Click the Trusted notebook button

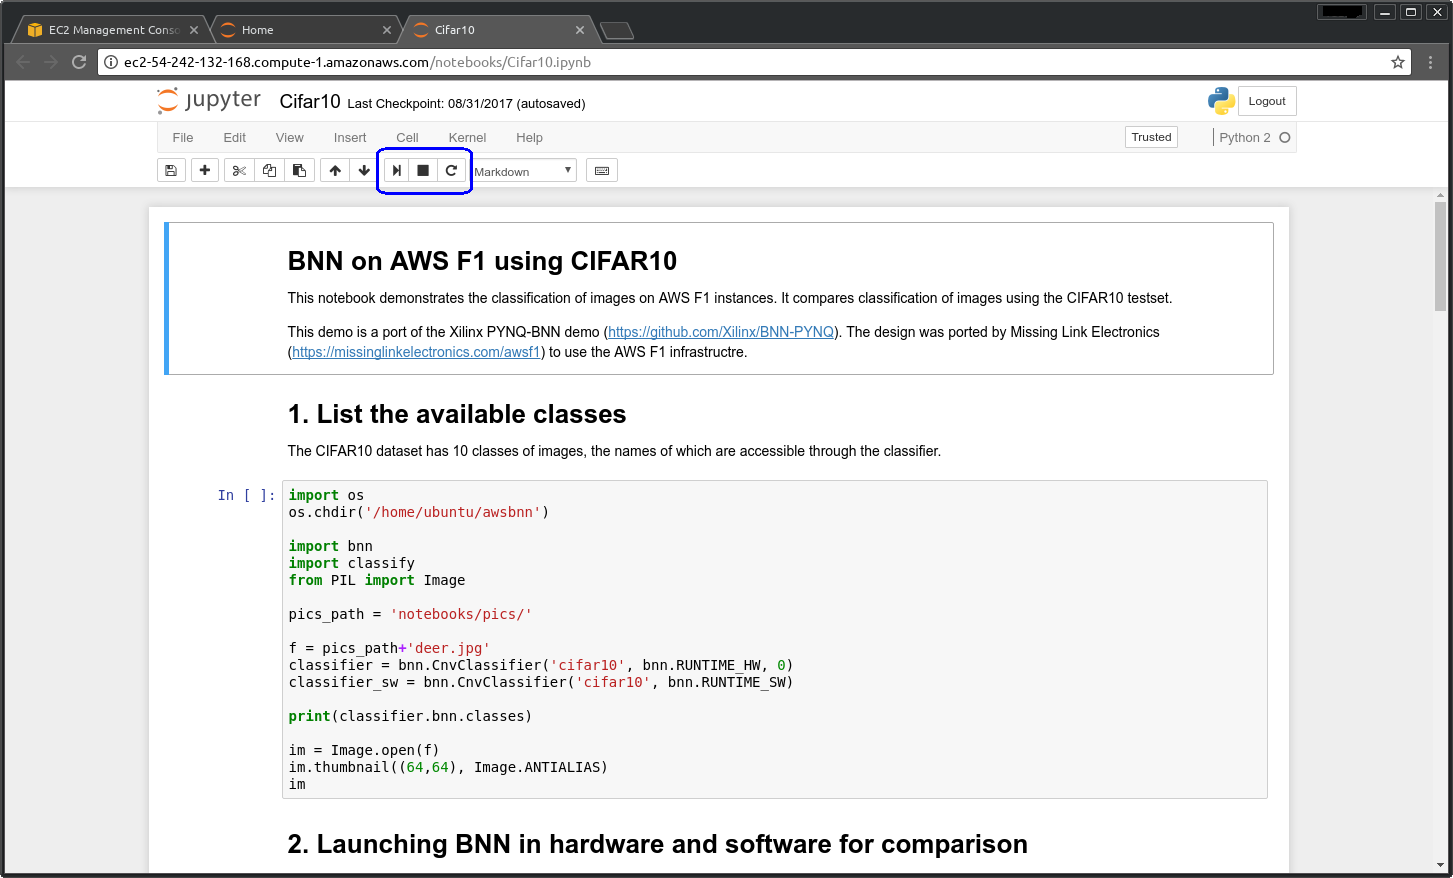pos(1151,137)
